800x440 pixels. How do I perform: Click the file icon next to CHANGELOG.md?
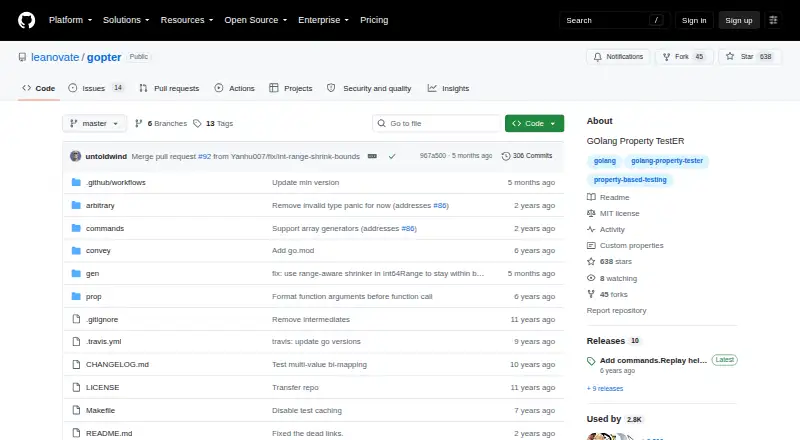click(76, 364)
